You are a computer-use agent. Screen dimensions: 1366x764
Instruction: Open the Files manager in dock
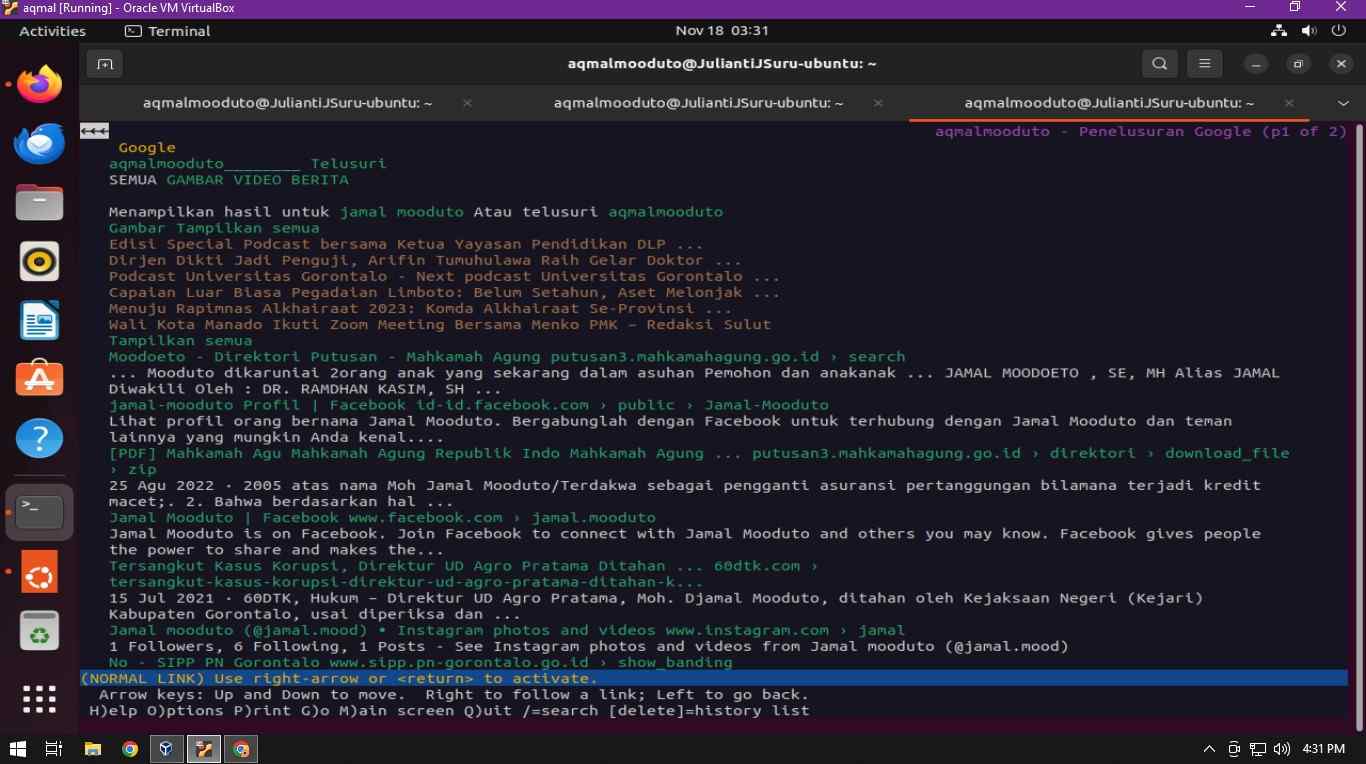pyautogui.click(x=39, y=203)
